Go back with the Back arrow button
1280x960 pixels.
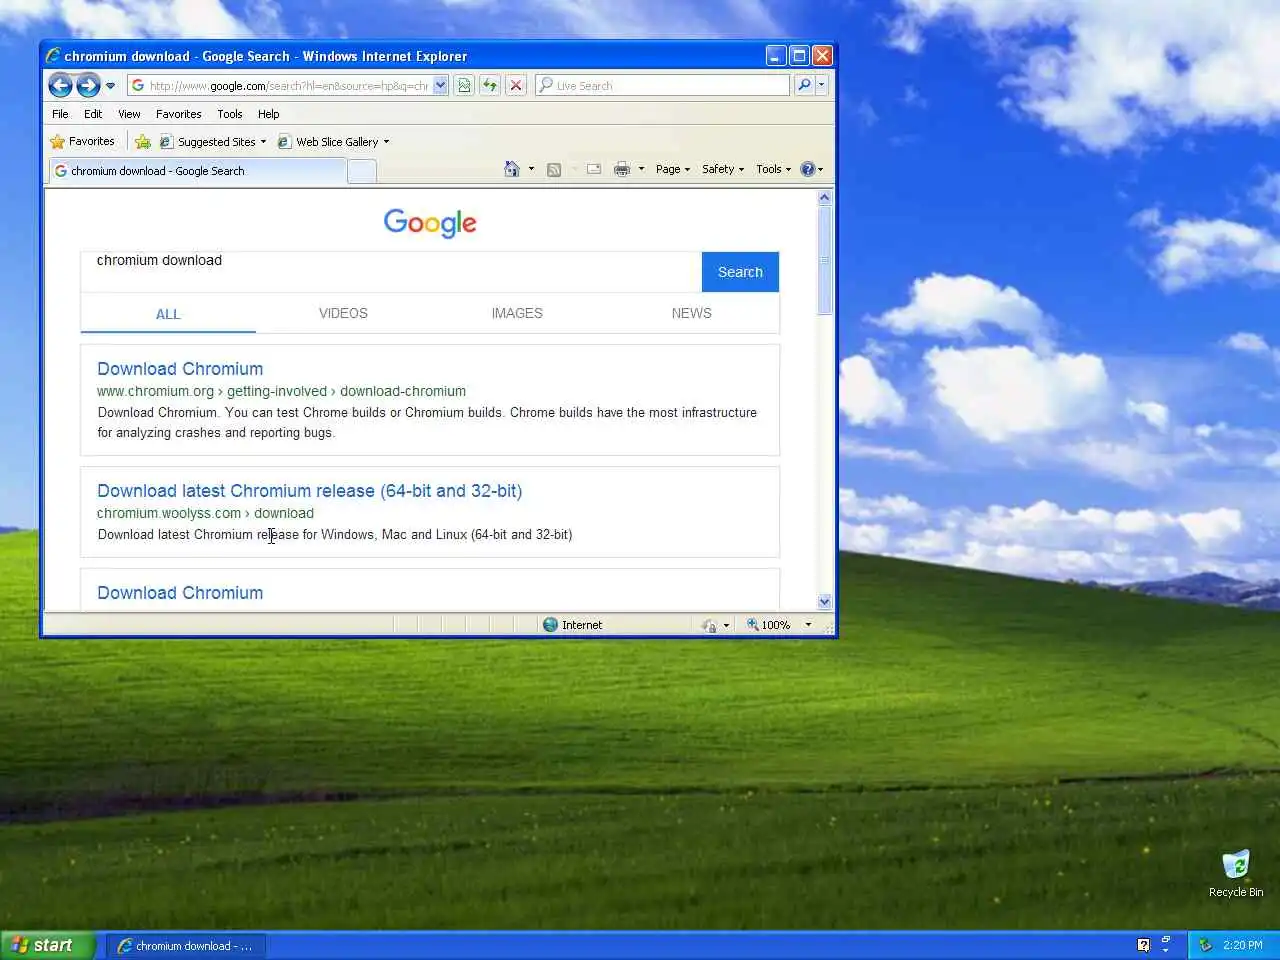click(60, 85)
